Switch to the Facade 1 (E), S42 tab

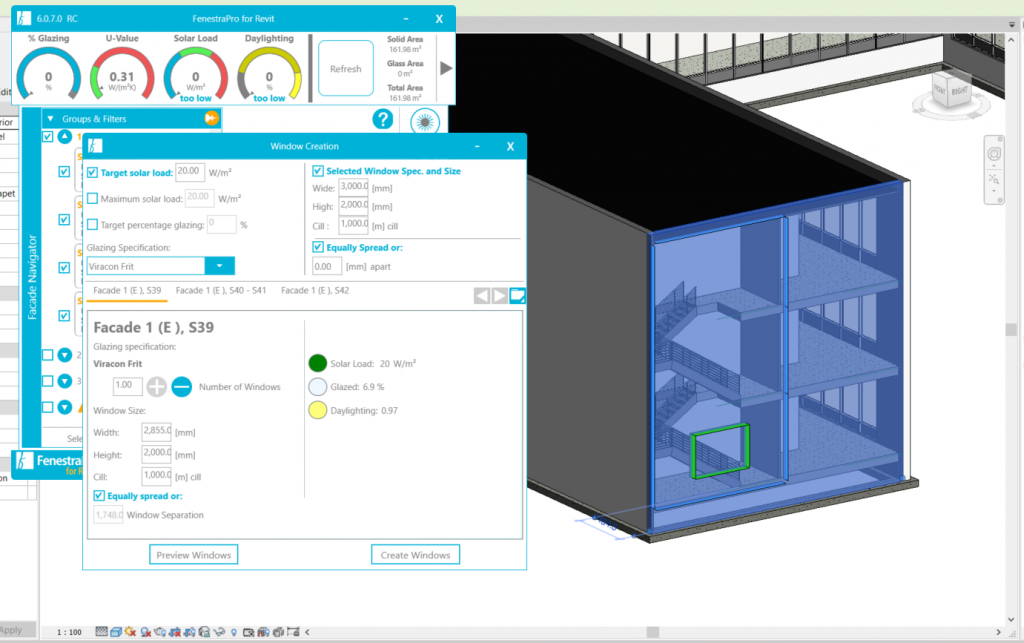pos(315,290)
